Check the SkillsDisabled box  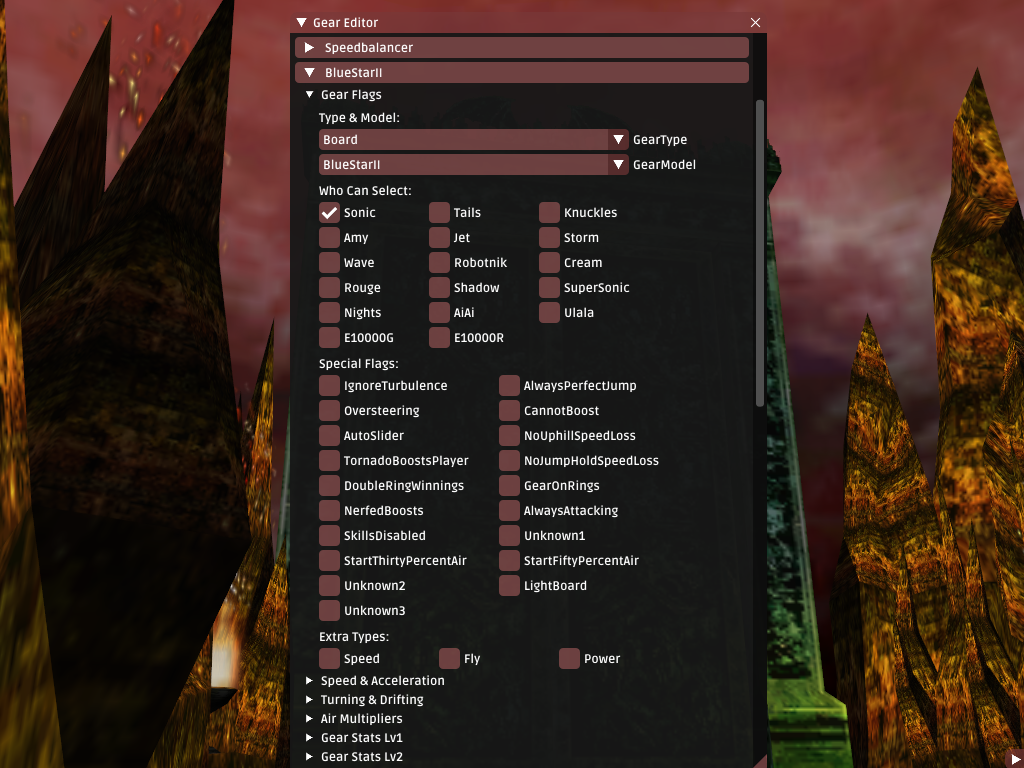(329, 536)
